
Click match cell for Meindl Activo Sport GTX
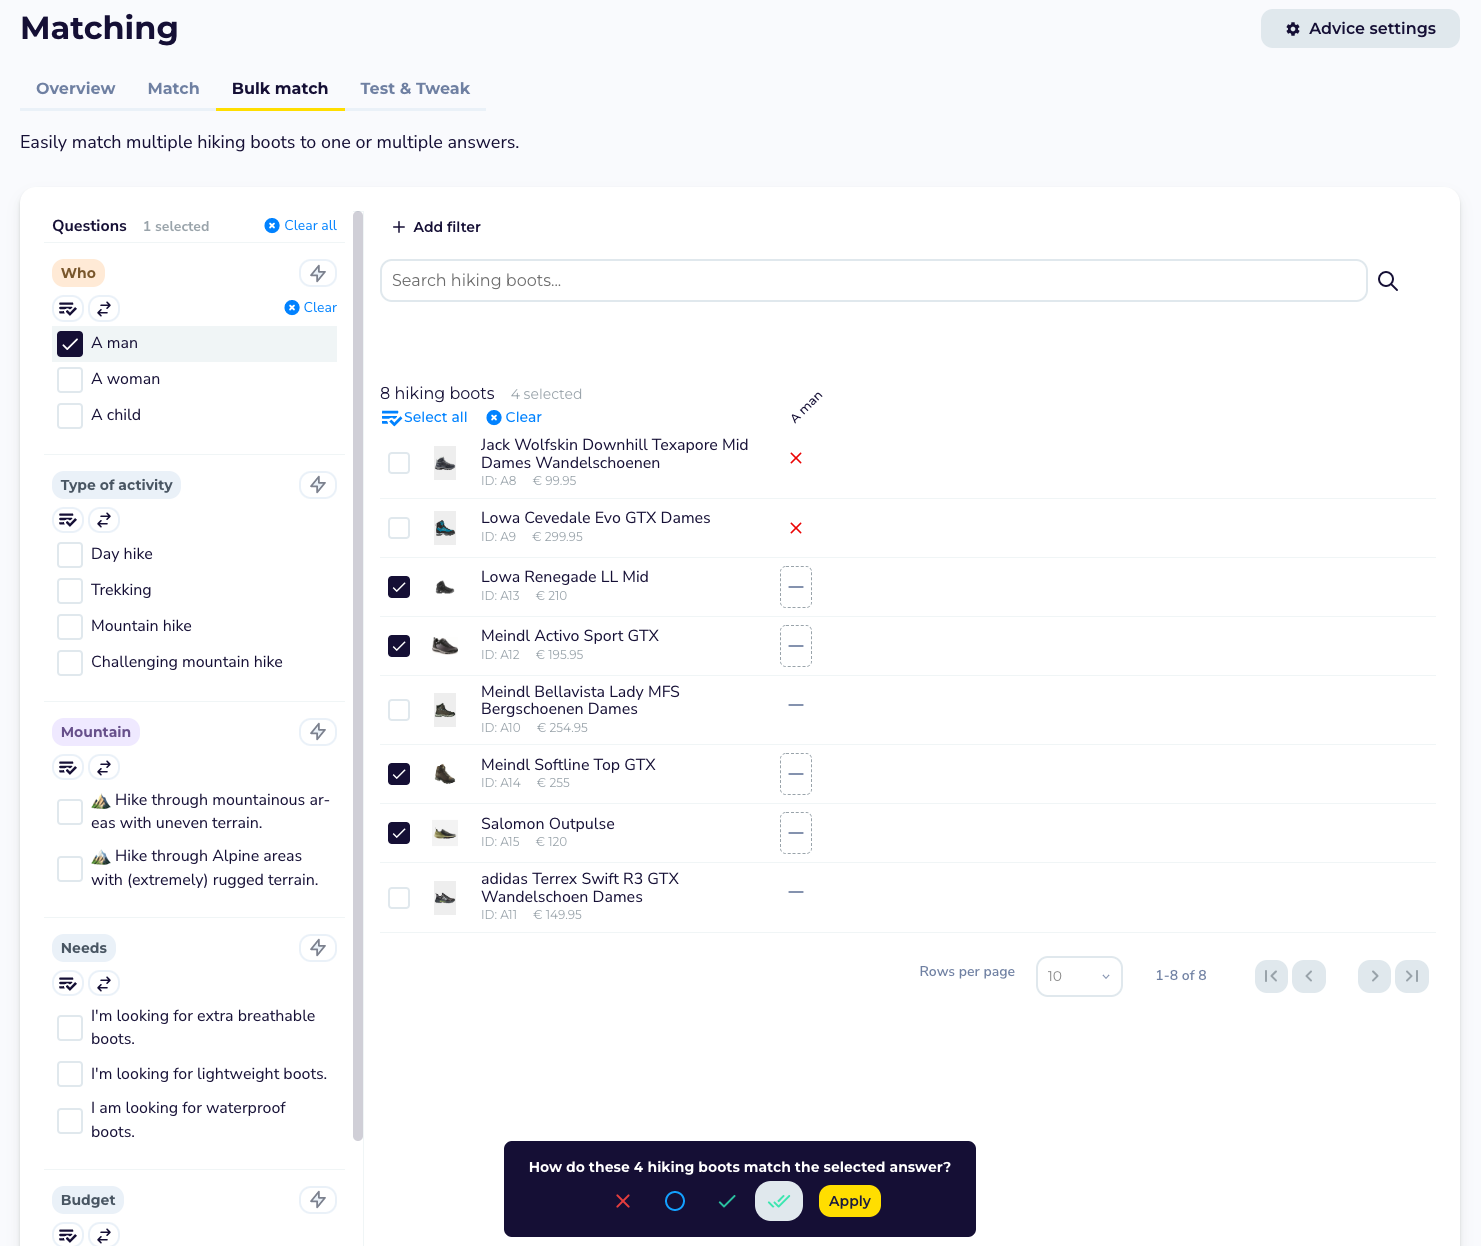(x=796, y=646)
